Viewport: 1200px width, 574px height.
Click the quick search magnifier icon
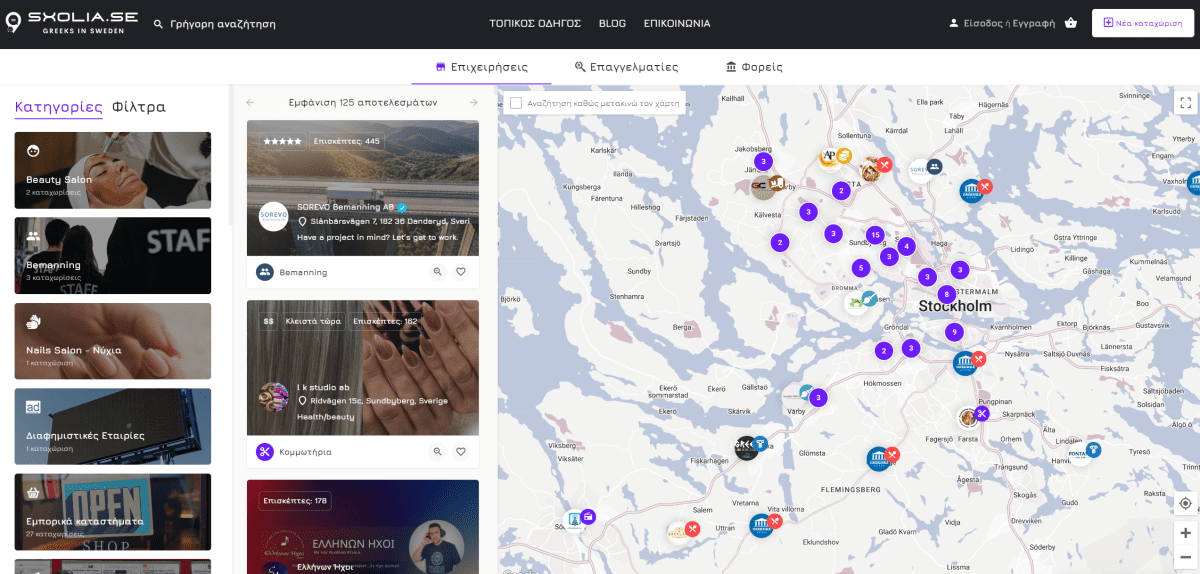click(x=158, y=23)
